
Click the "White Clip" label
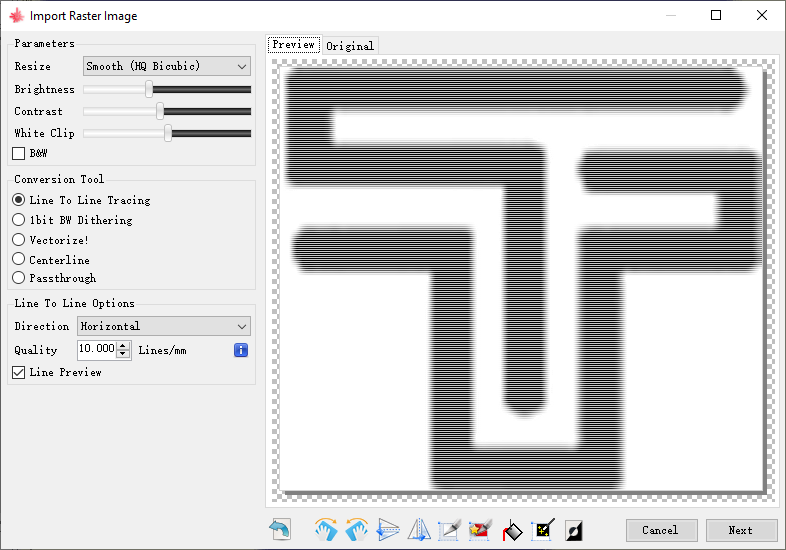pyautogui.click(x=44, y=133)
